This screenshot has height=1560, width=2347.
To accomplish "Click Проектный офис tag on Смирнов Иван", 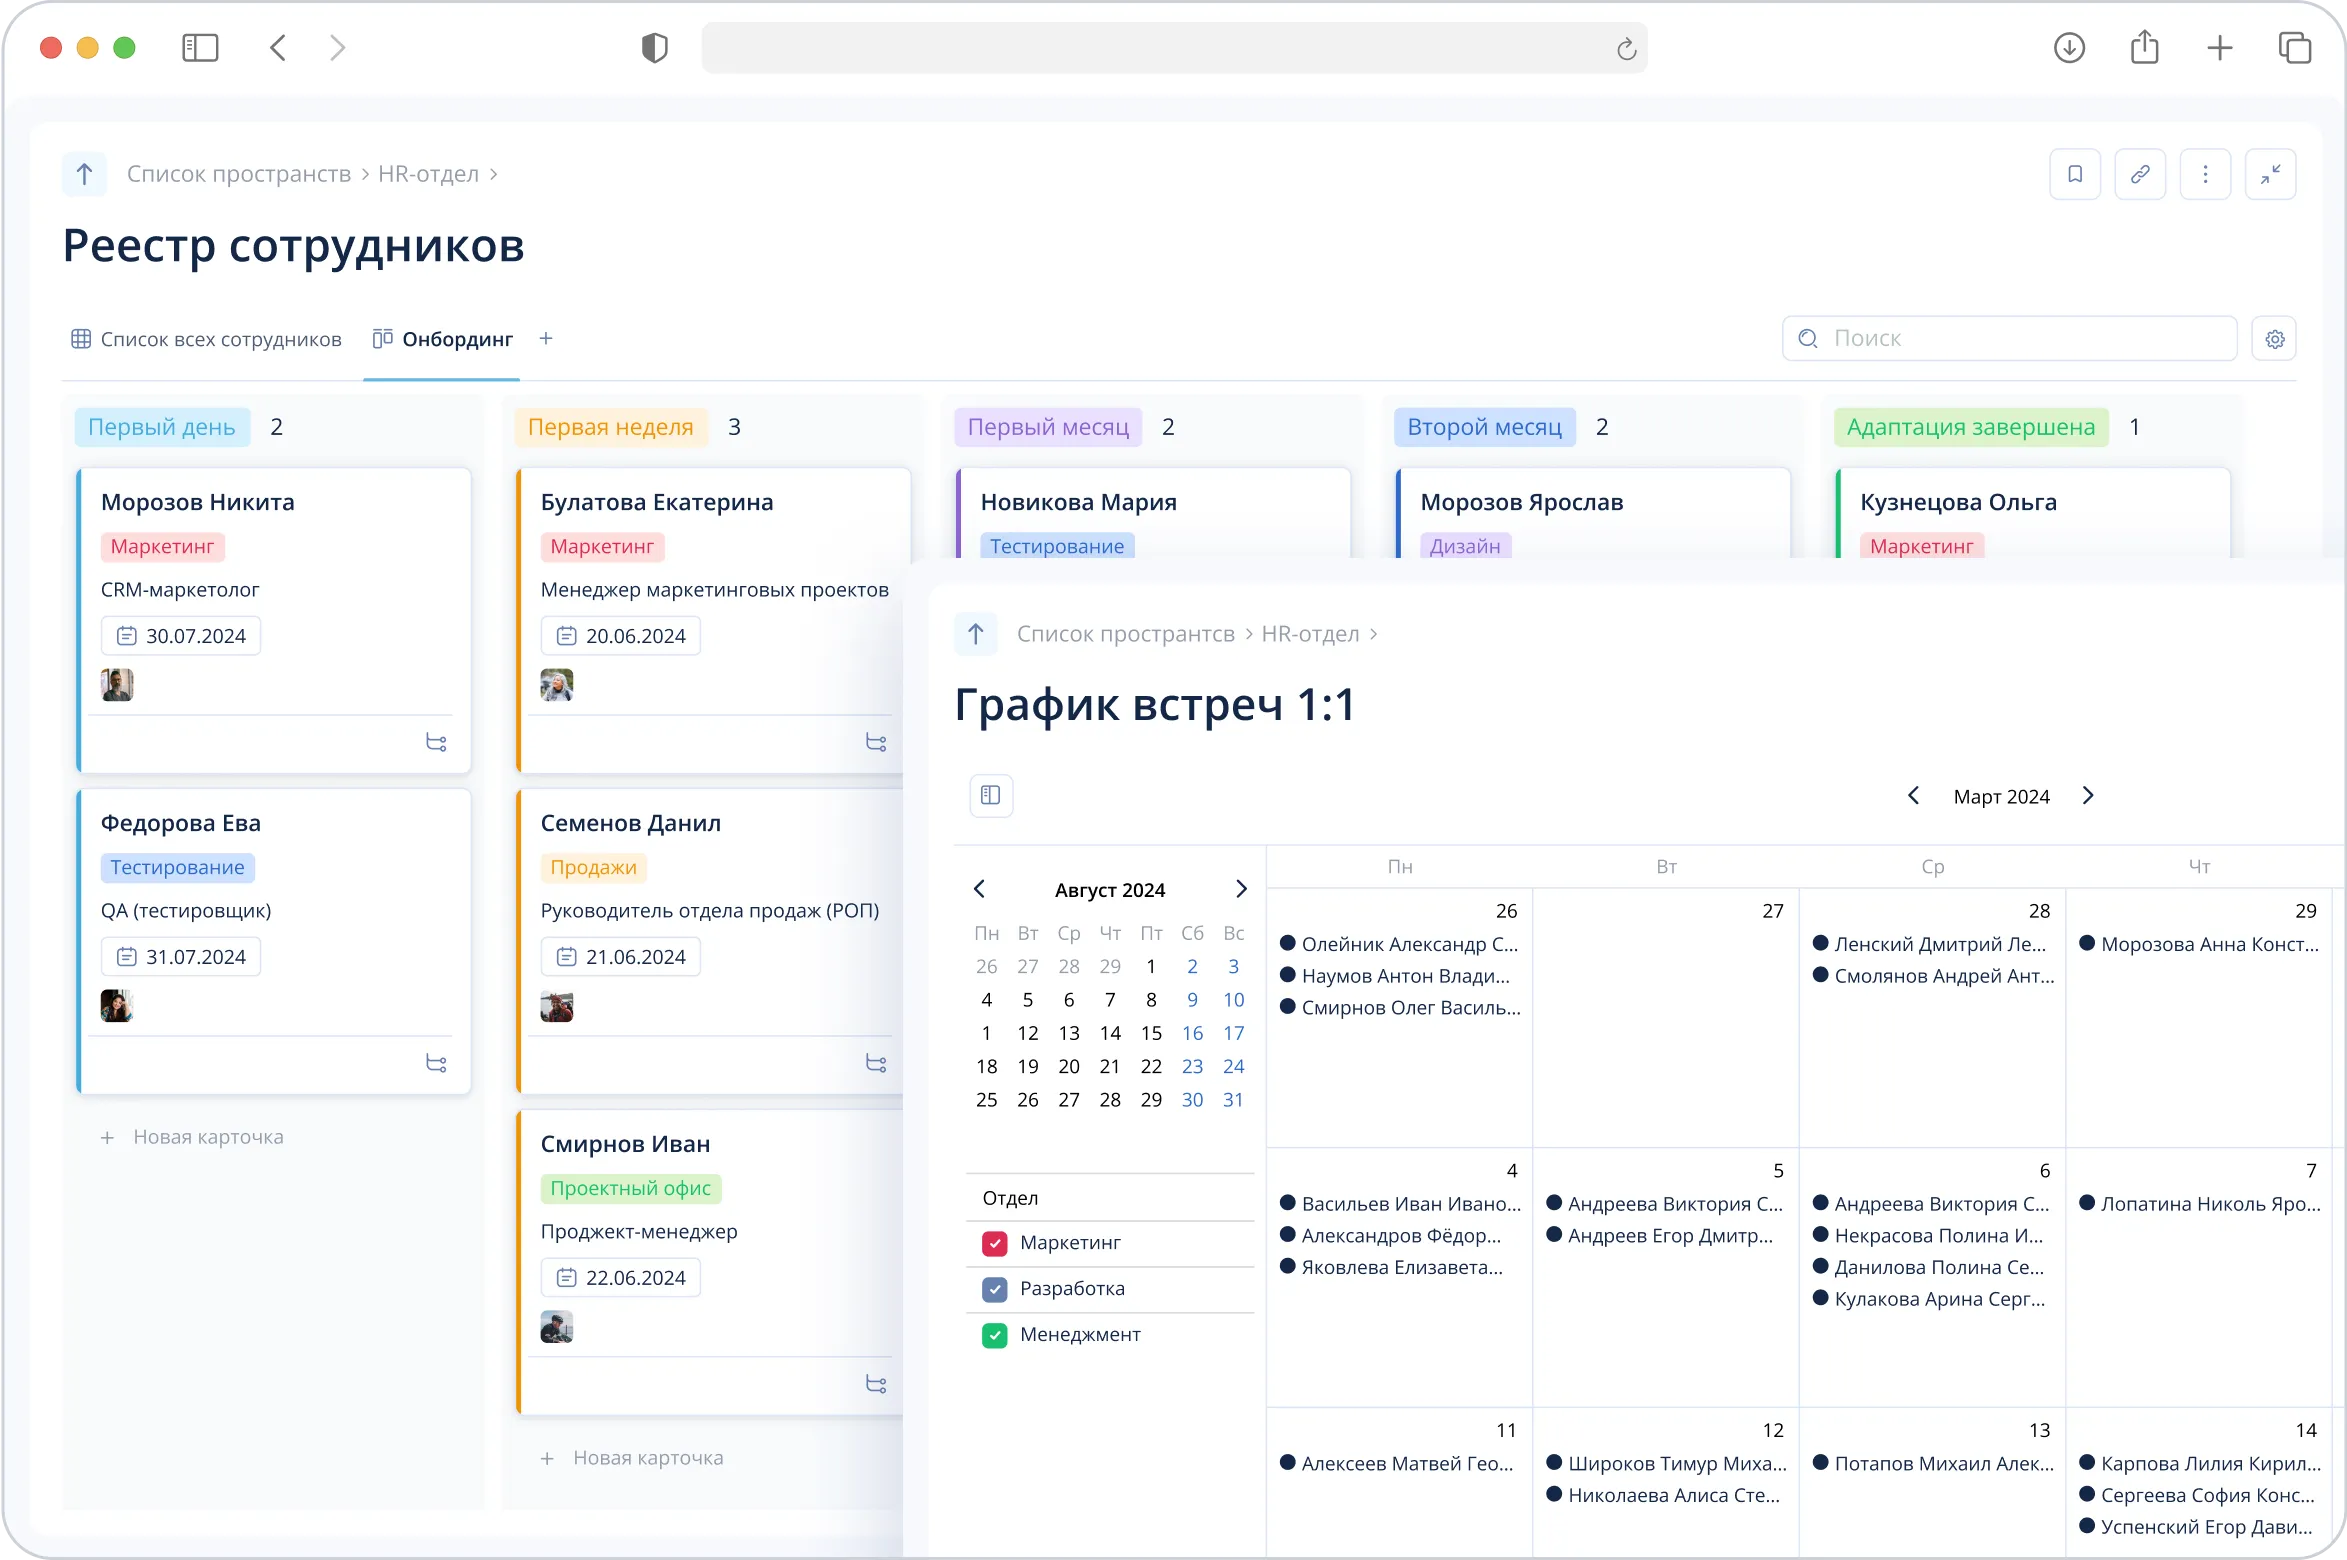I will pos(631,1189).
